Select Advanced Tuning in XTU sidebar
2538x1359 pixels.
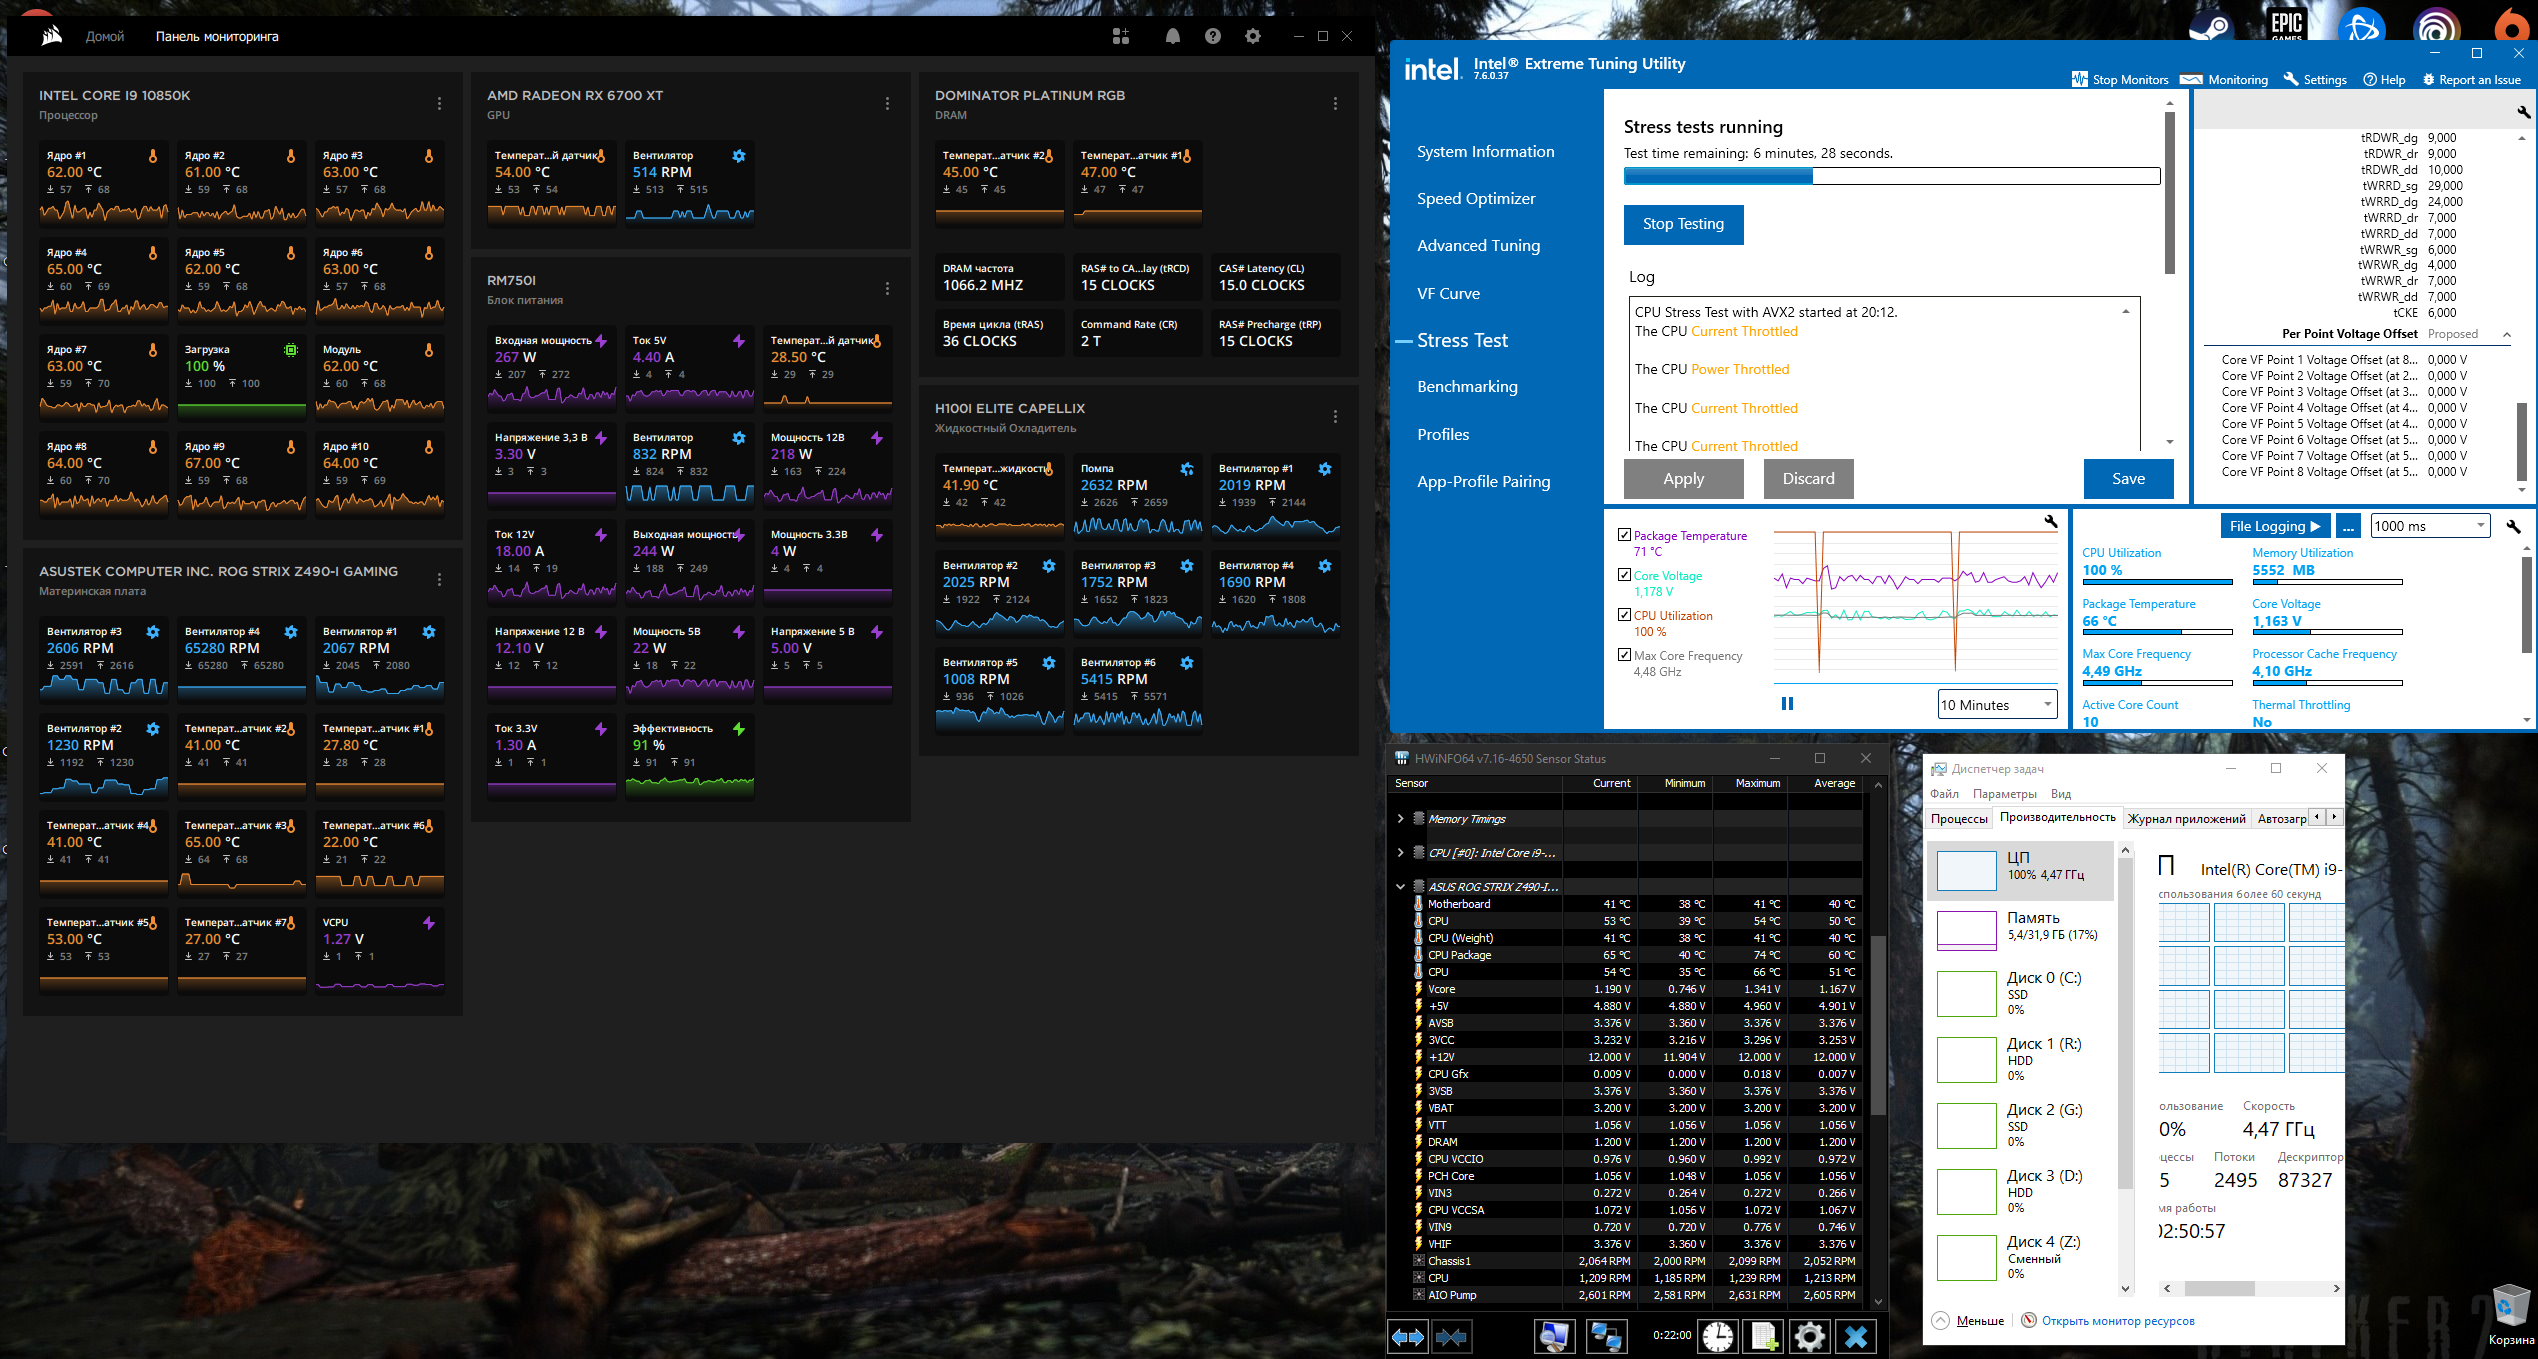1478,246
